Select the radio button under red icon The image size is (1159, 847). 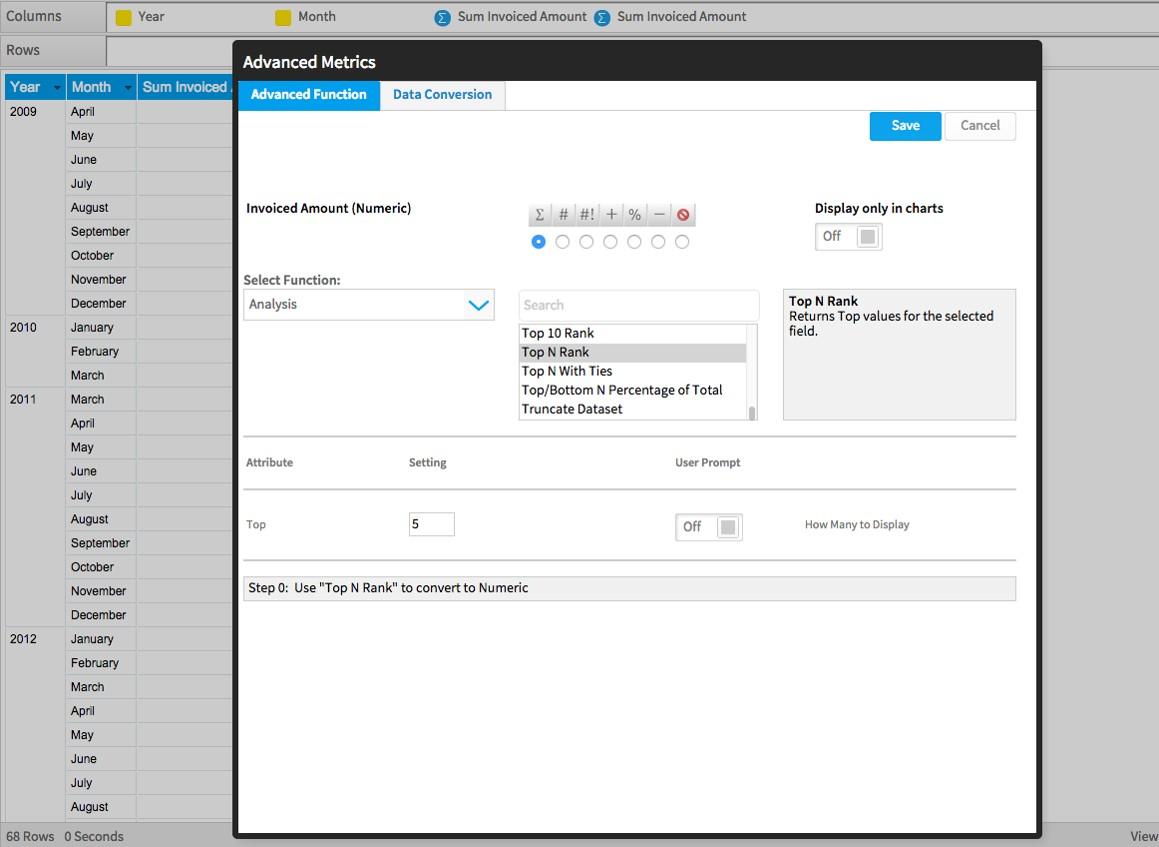coord(682,242)
